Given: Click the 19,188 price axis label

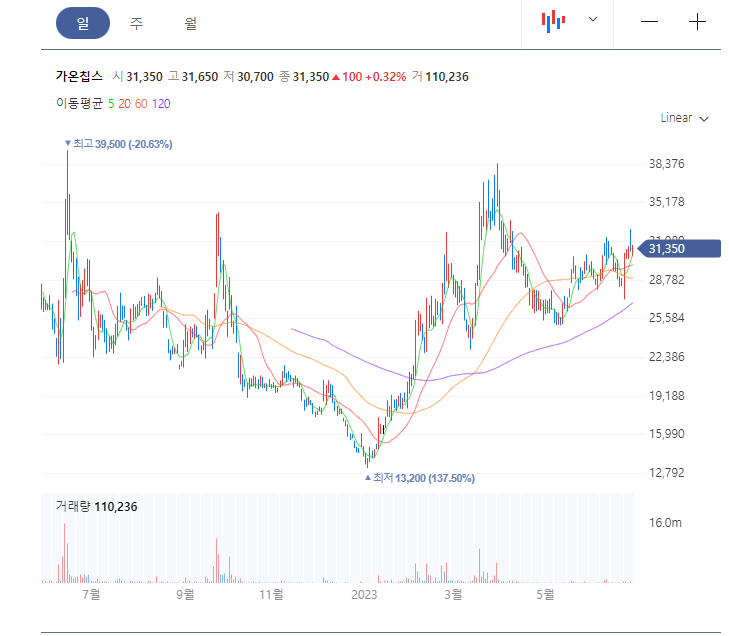Looking at the screenshot, I should 667,396.
